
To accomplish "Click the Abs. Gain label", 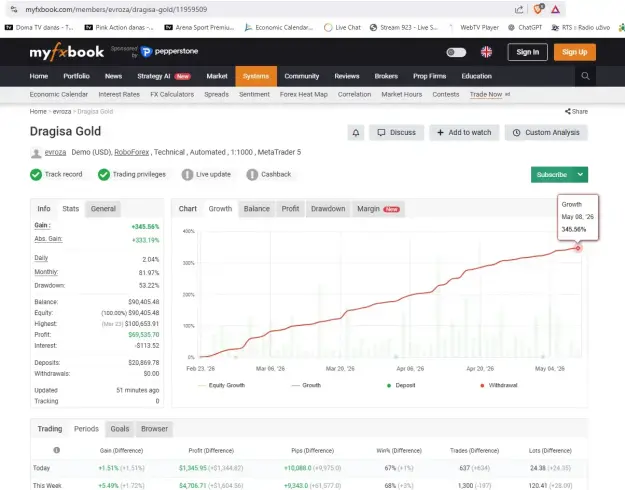I will [x=48, y=239].
